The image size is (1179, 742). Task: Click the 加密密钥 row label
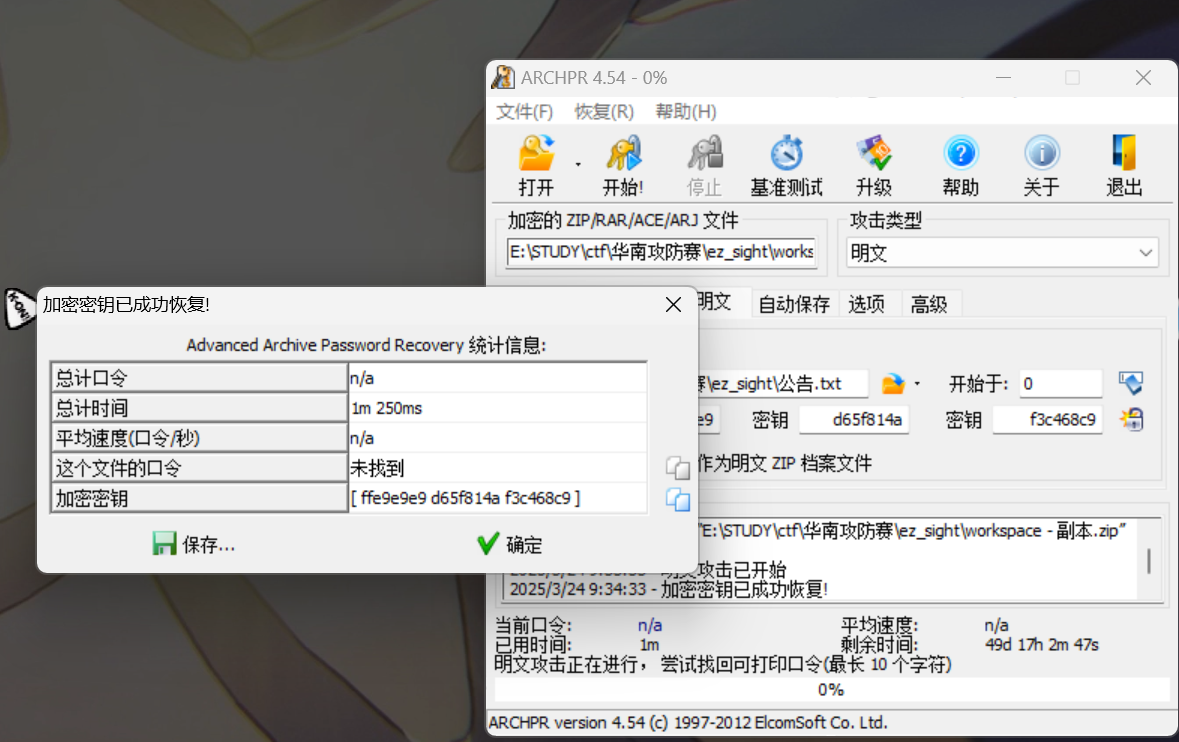(199, 498)
